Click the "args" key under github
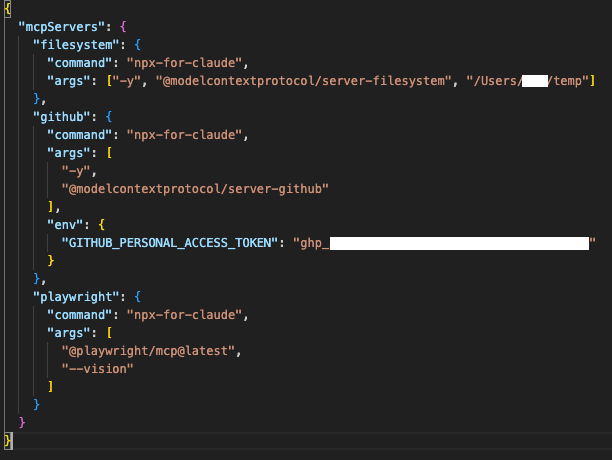The width and height of the screenshot is (612, 460). coord(70,152)
